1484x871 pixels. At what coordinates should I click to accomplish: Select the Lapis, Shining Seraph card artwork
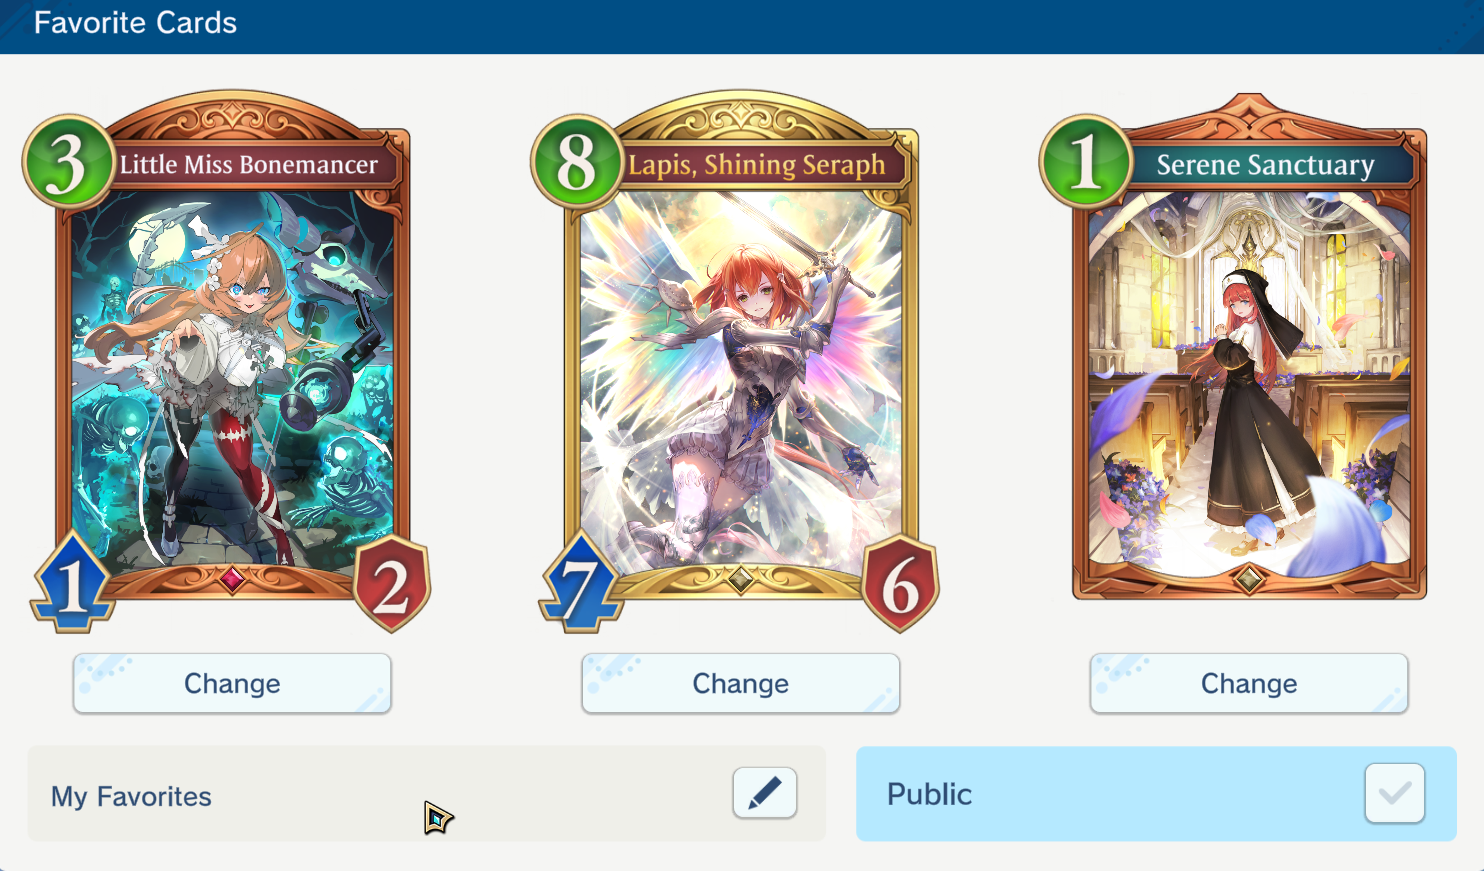point(741,380)
